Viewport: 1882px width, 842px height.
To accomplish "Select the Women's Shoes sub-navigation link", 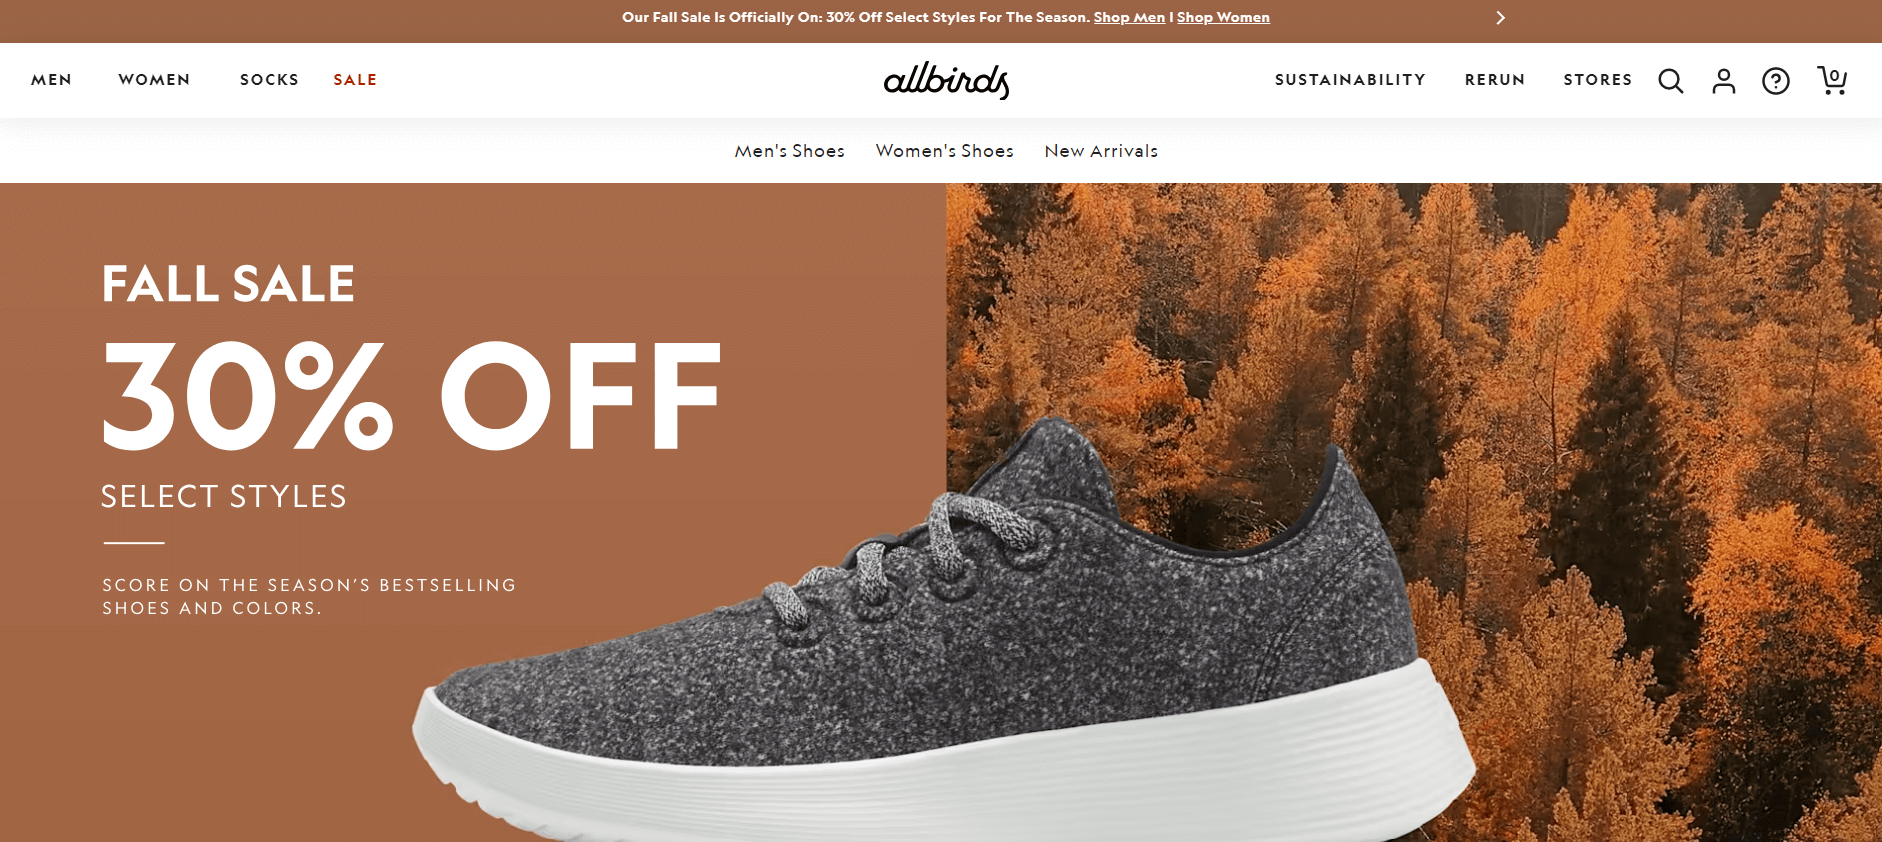I will point(945,151).
